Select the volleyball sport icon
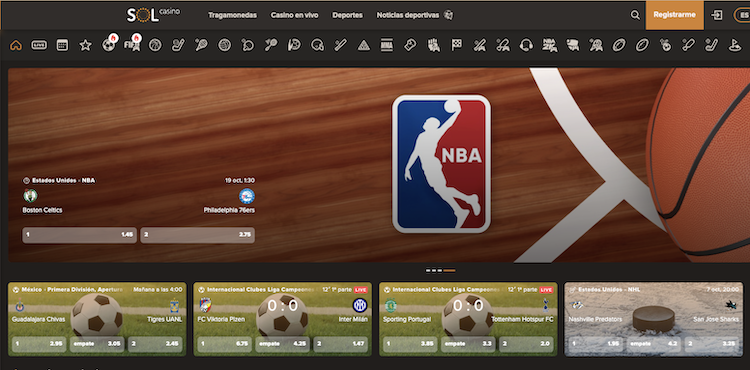Viewport: 750px width, 370px height. point(224,45)
